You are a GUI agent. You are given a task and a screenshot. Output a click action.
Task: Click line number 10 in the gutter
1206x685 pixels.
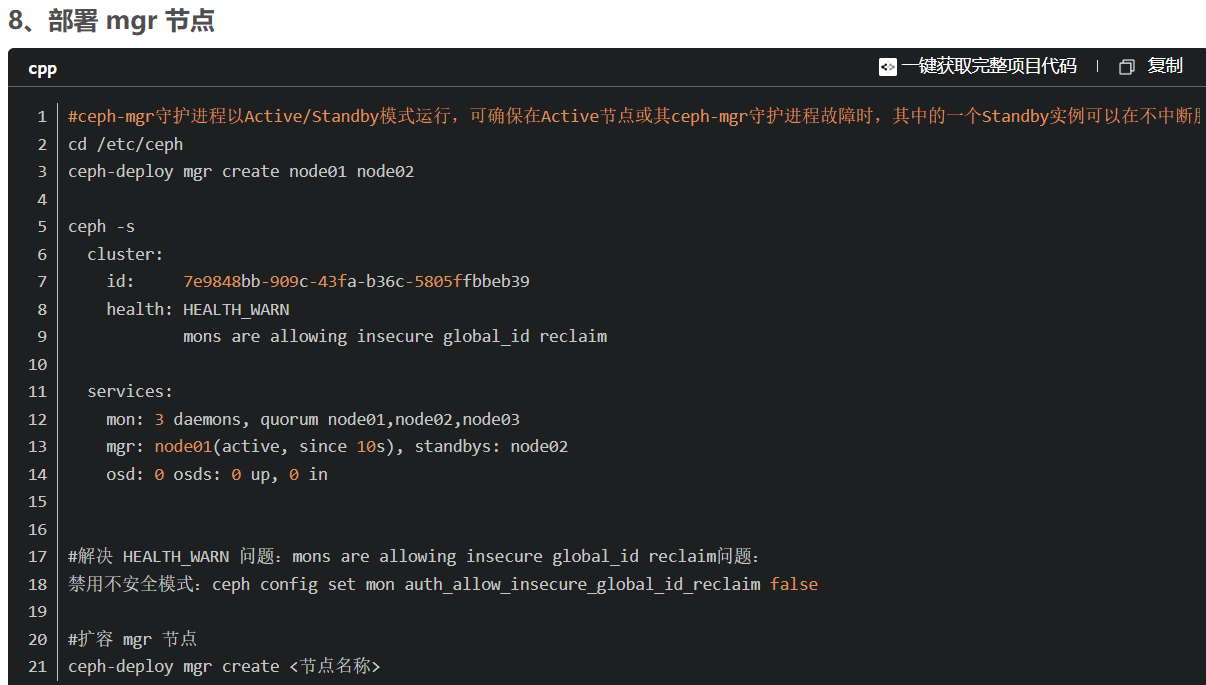(38, 364)
